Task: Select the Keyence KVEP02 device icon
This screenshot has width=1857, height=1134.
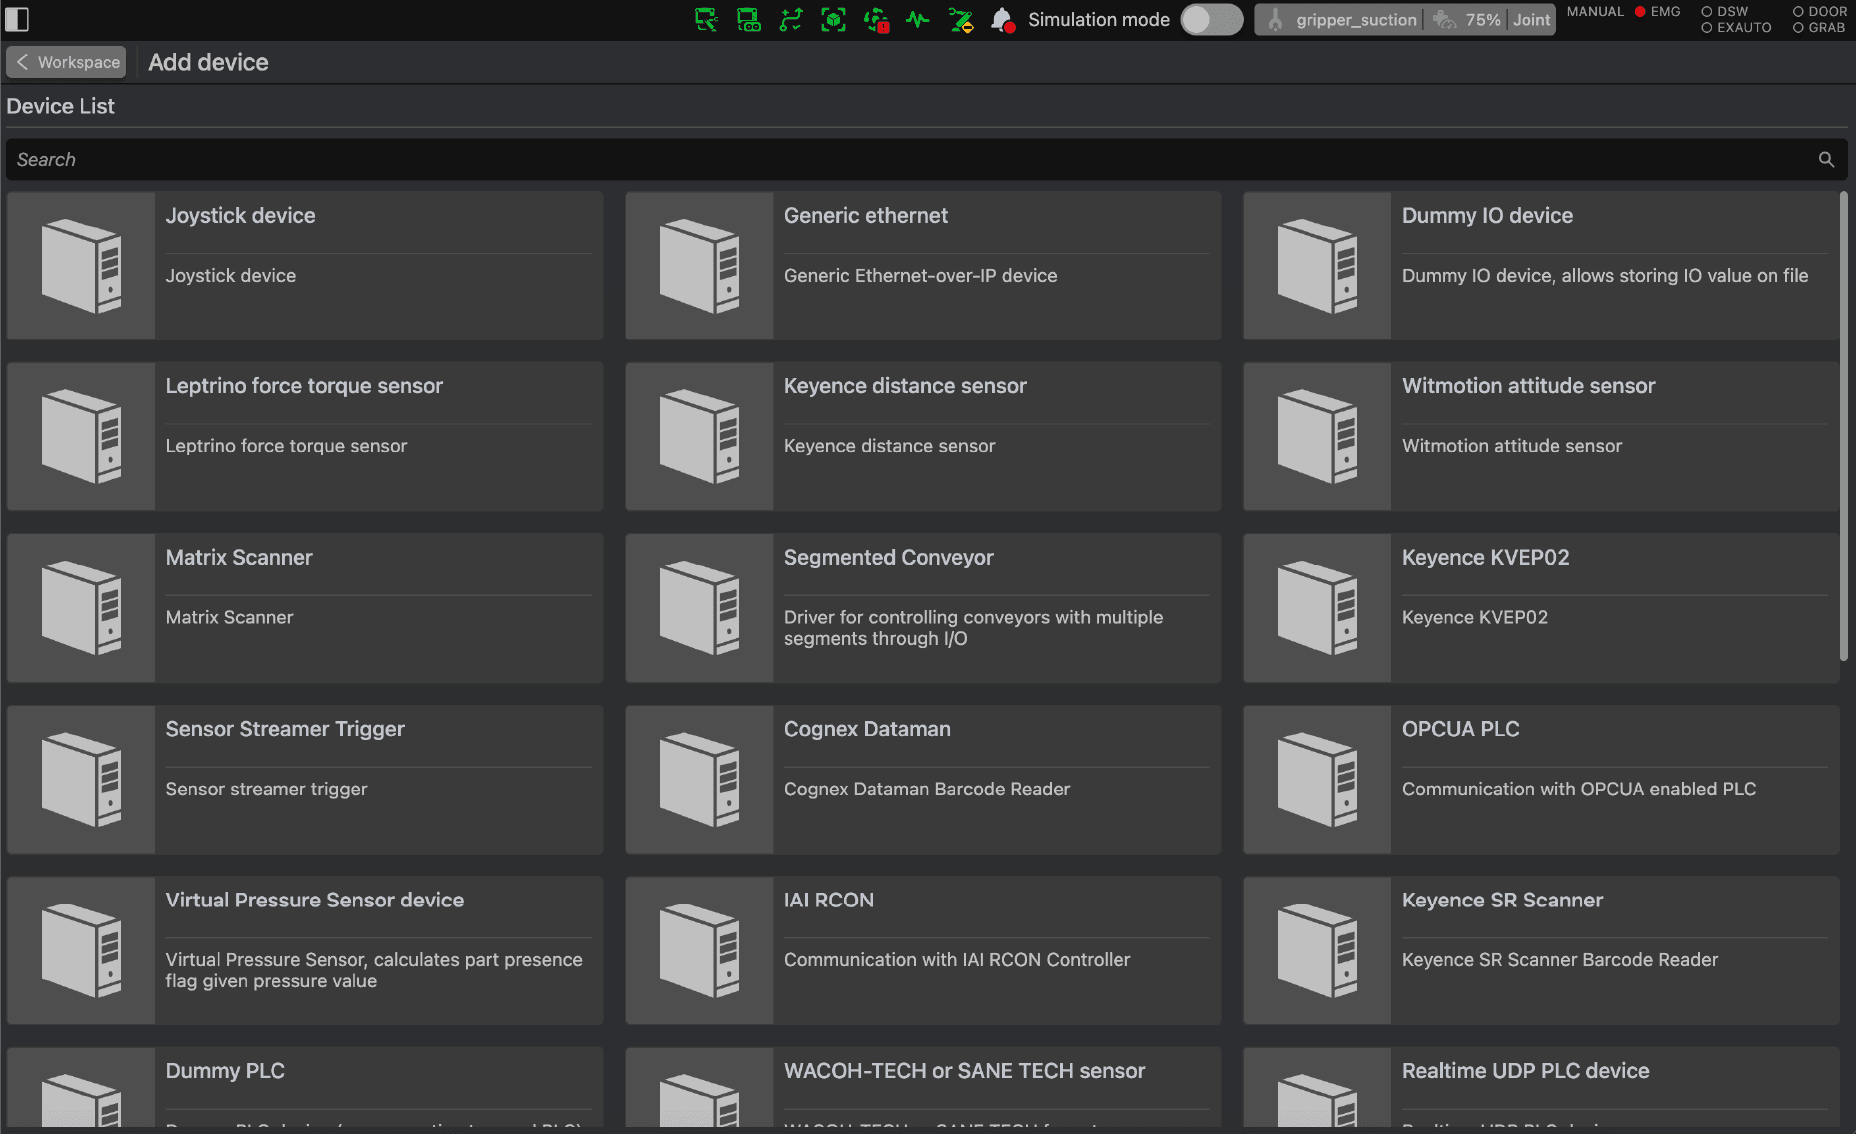Action: coord(1317,608)
